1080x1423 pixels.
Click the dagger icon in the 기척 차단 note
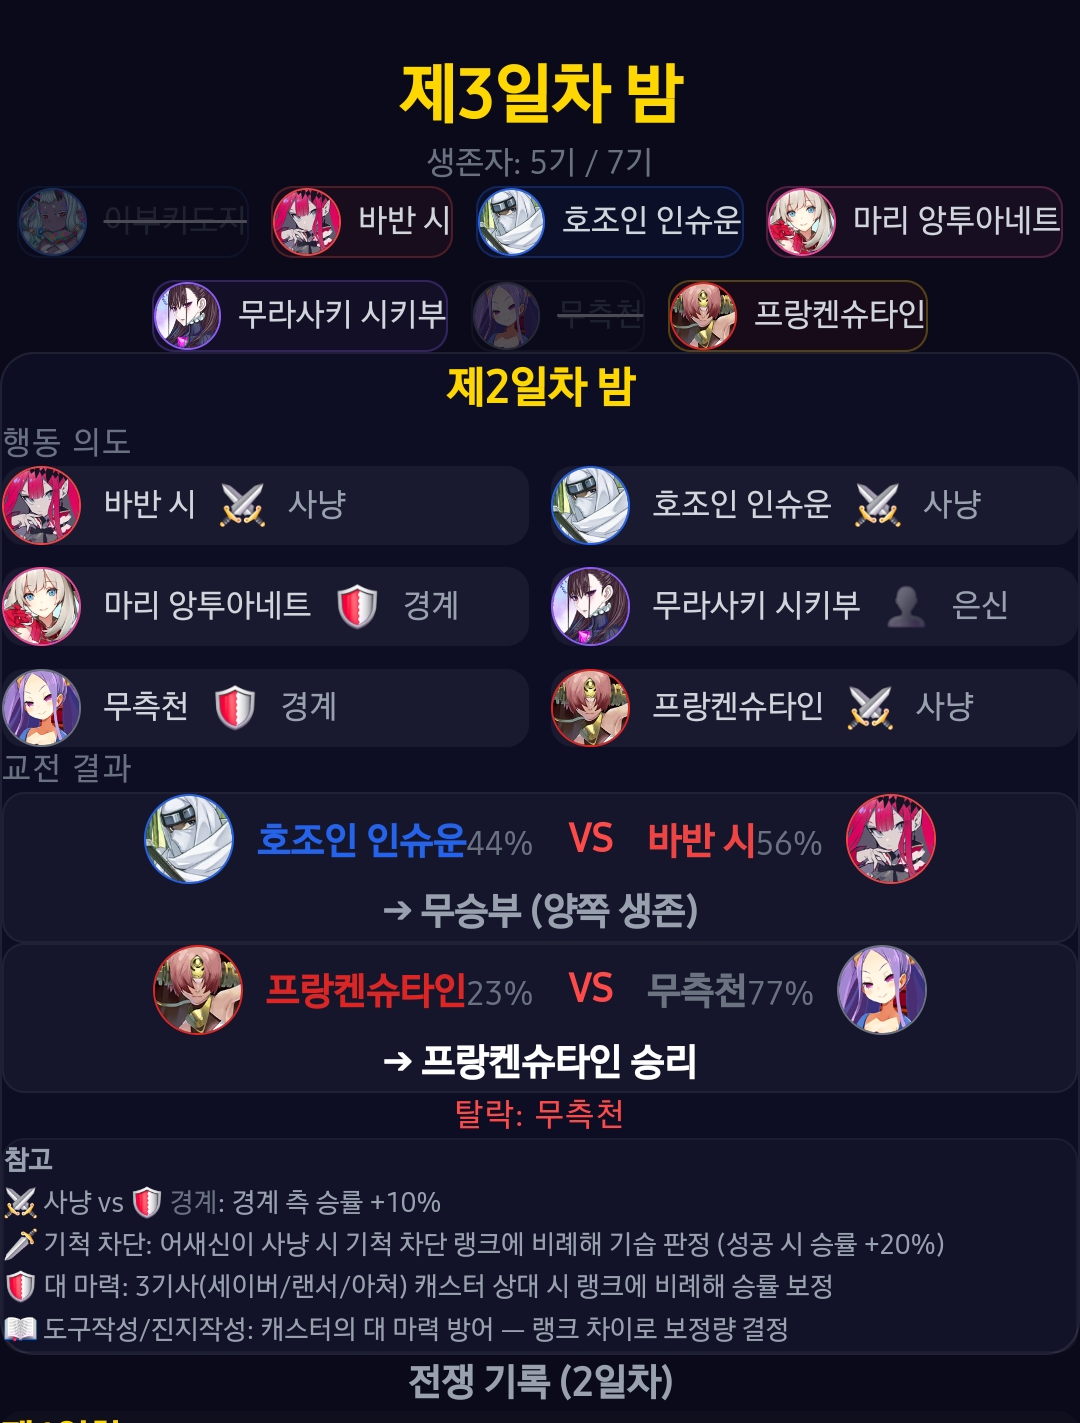click(x=20, y=1244)
